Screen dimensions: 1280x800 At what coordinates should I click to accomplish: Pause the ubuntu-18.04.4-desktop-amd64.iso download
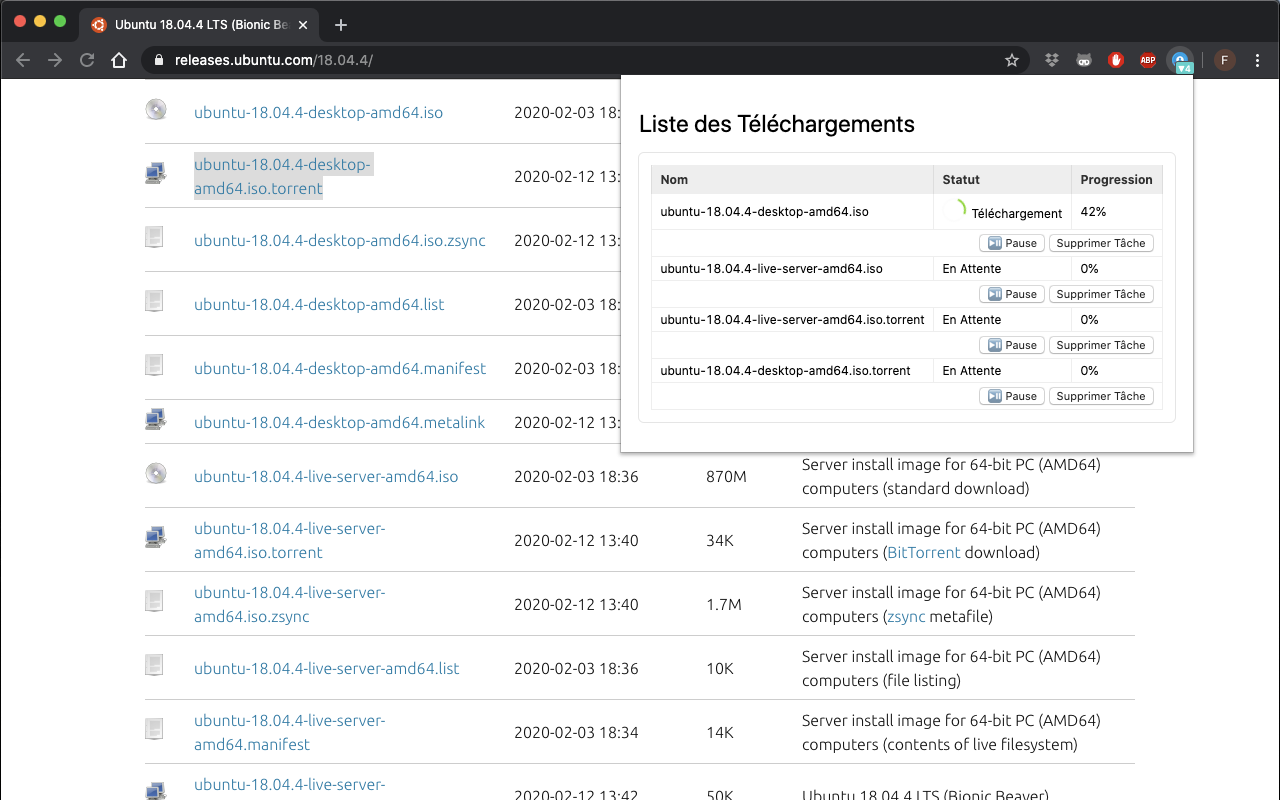coord(1012,243)
